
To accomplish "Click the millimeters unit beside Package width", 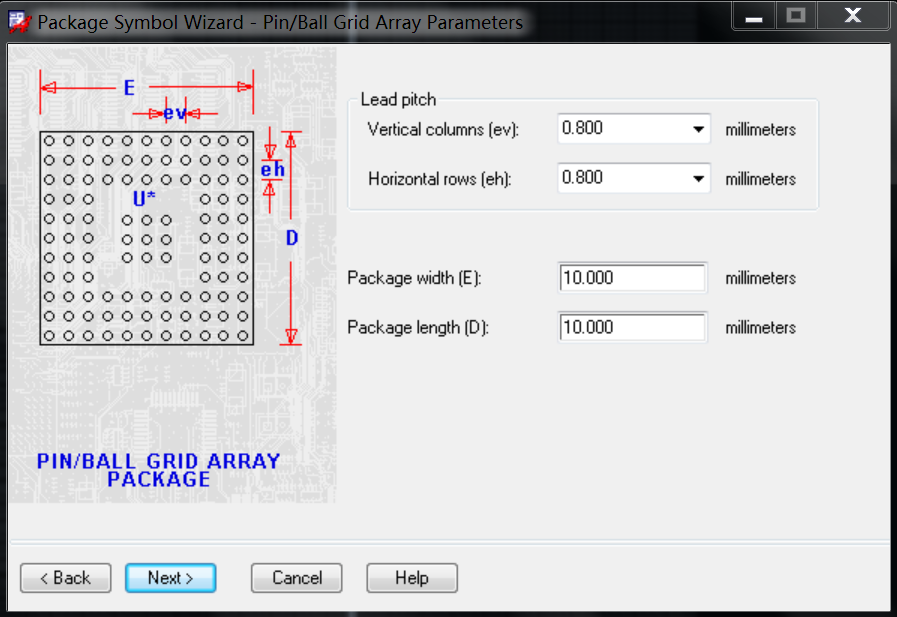I will (x=760, y=278).
